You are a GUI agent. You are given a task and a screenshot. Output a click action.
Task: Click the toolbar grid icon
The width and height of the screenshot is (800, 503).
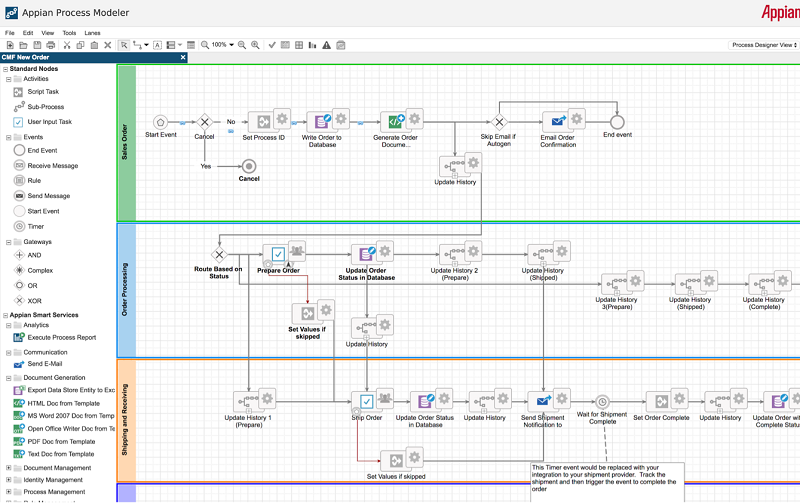(x=299, y=45)
